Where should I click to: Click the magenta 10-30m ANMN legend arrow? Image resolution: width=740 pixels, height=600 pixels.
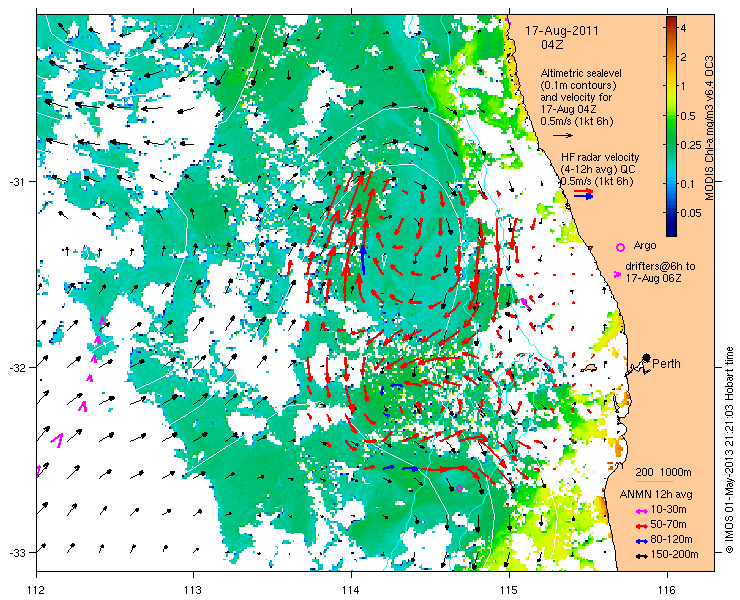[x=641, y=511]
